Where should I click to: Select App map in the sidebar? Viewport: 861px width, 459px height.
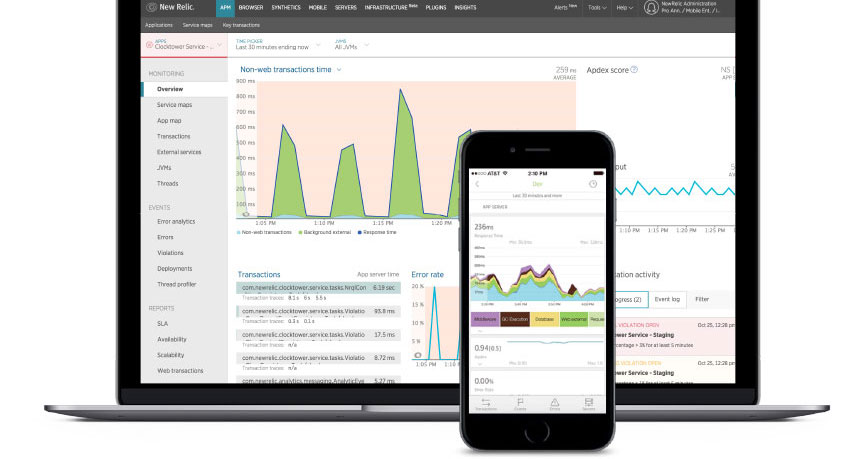coord(169,121)
